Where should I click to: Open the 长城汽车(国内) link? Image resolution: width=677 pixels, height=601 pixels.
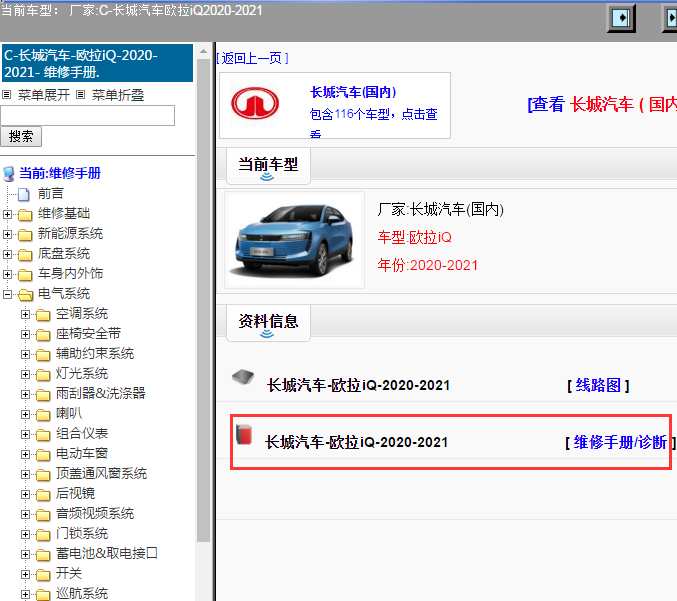(353, 92)
